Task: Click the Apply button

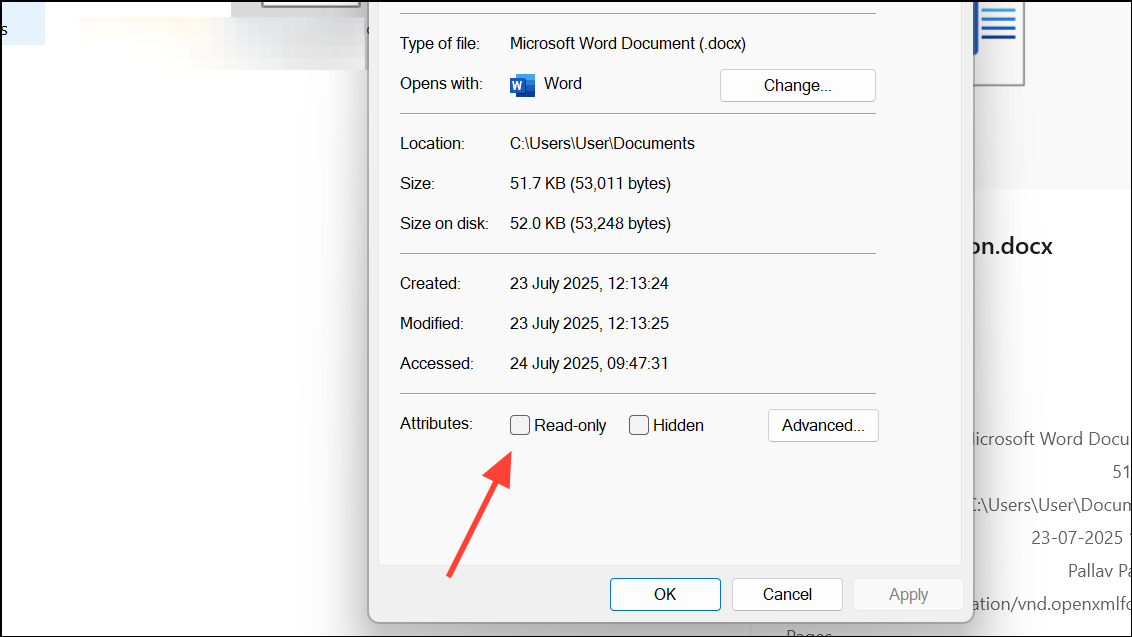Action: 908,594
